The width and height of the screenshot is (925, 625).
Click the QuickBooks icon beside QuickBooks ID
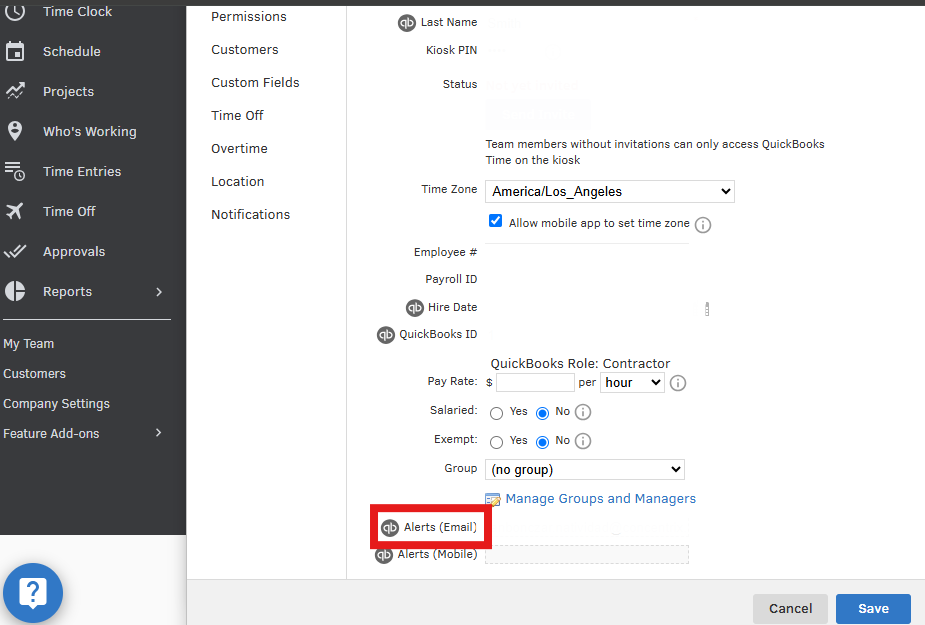386,335
